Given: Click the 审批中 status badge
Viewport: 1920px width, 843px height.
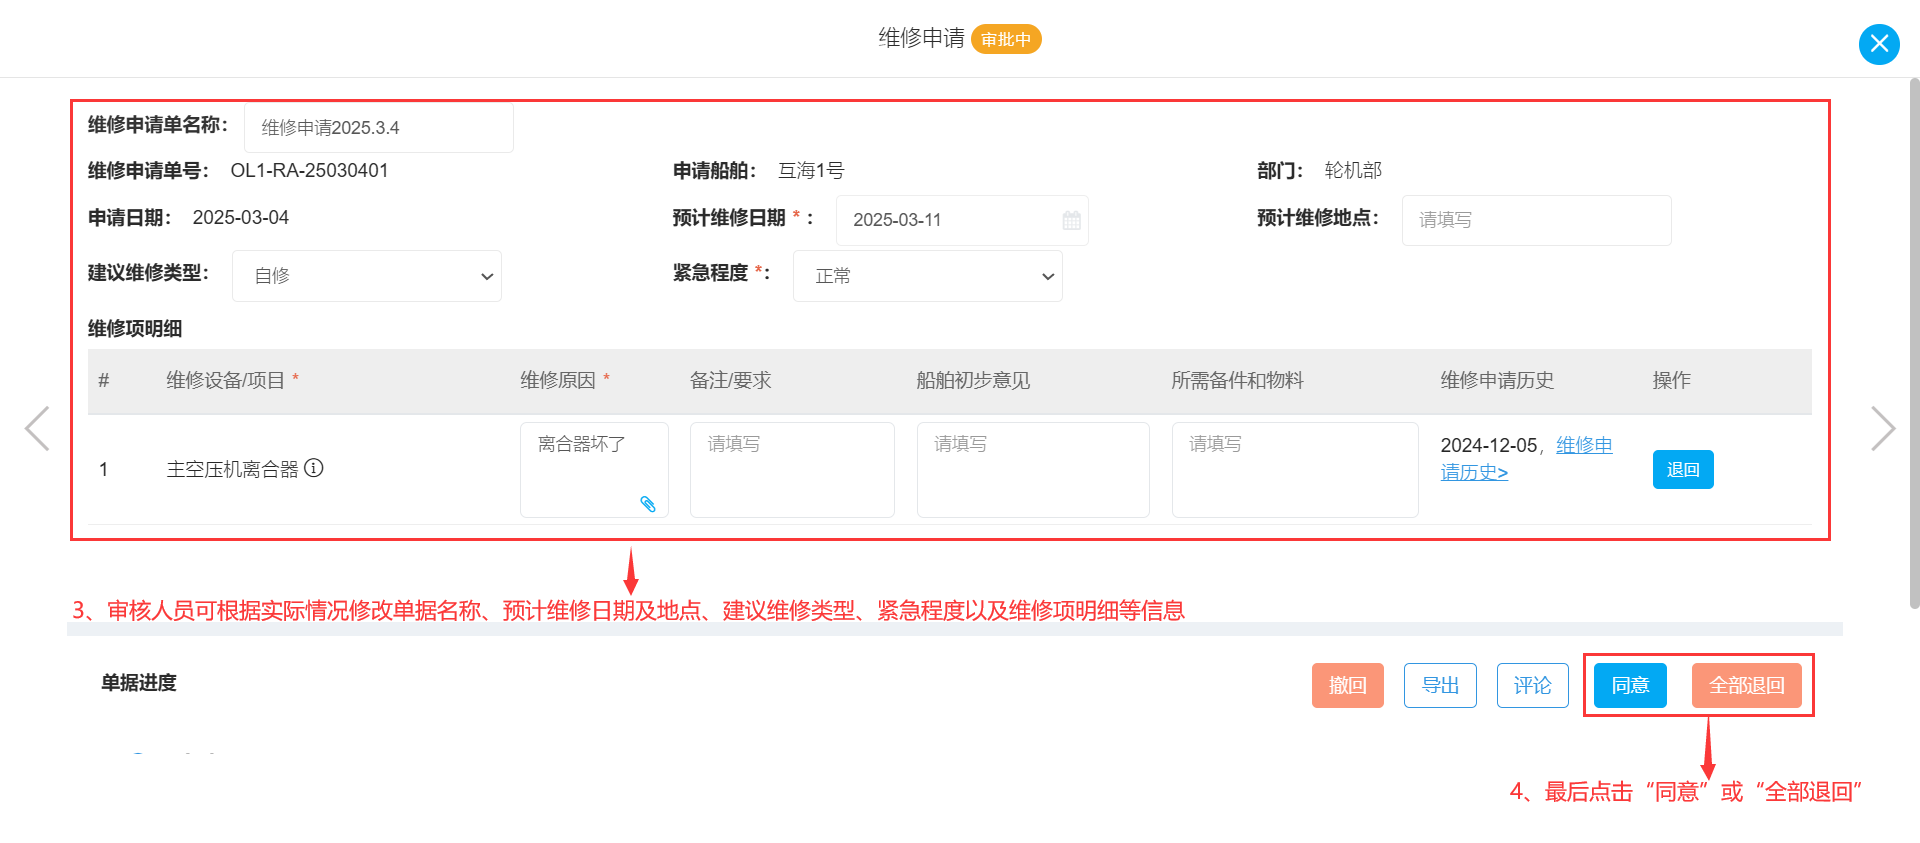Looking at the screenshot, I should point(1006,39).
